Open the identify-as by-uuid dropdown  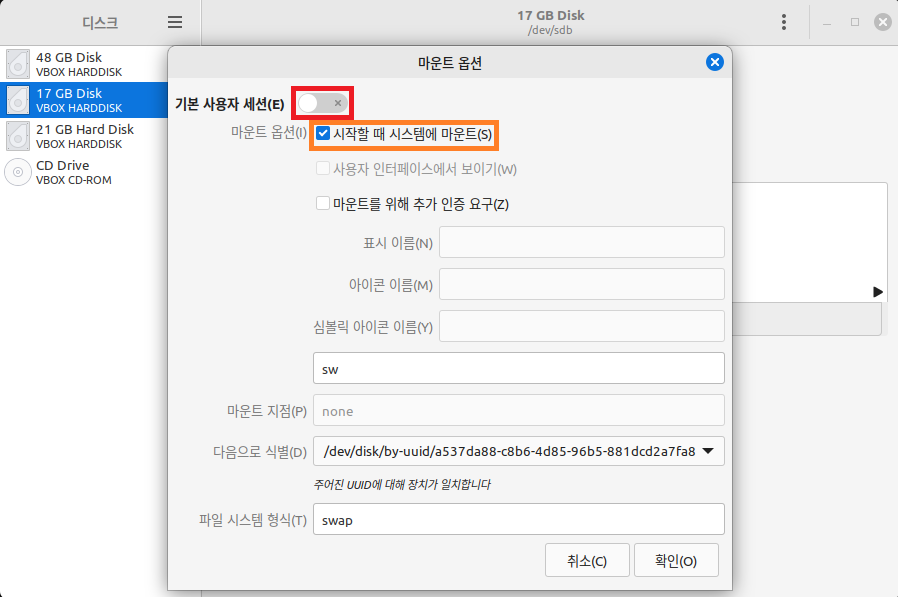[x=518, y=451]
